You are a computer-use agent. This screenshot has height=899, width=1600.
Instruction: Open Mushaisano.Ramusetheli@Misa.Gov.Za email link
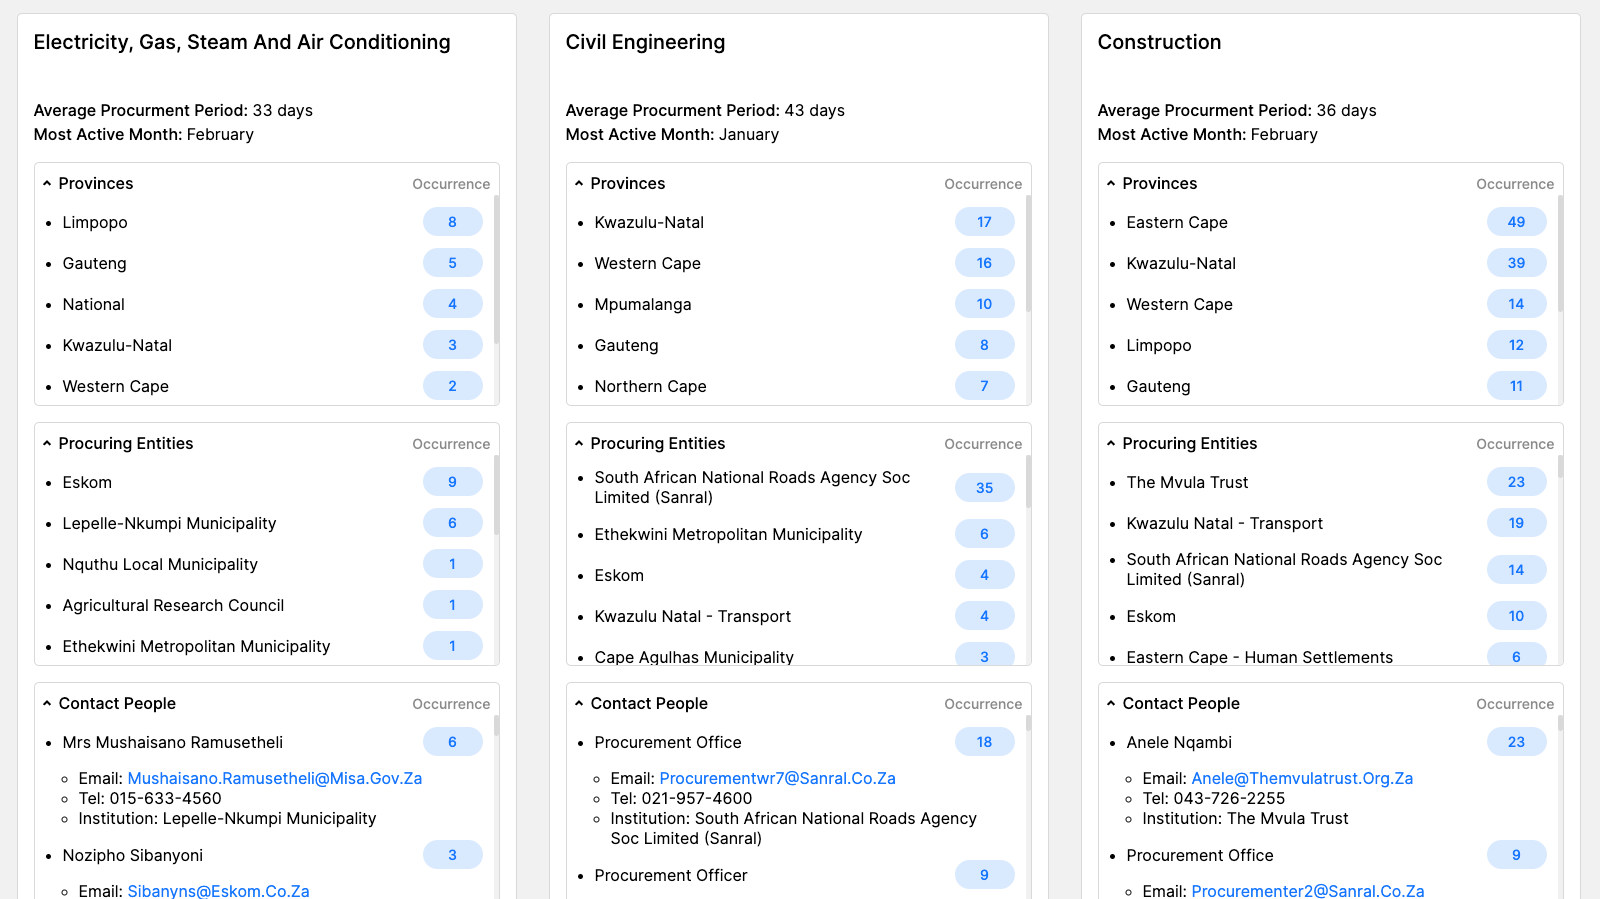tap(275, 778)
